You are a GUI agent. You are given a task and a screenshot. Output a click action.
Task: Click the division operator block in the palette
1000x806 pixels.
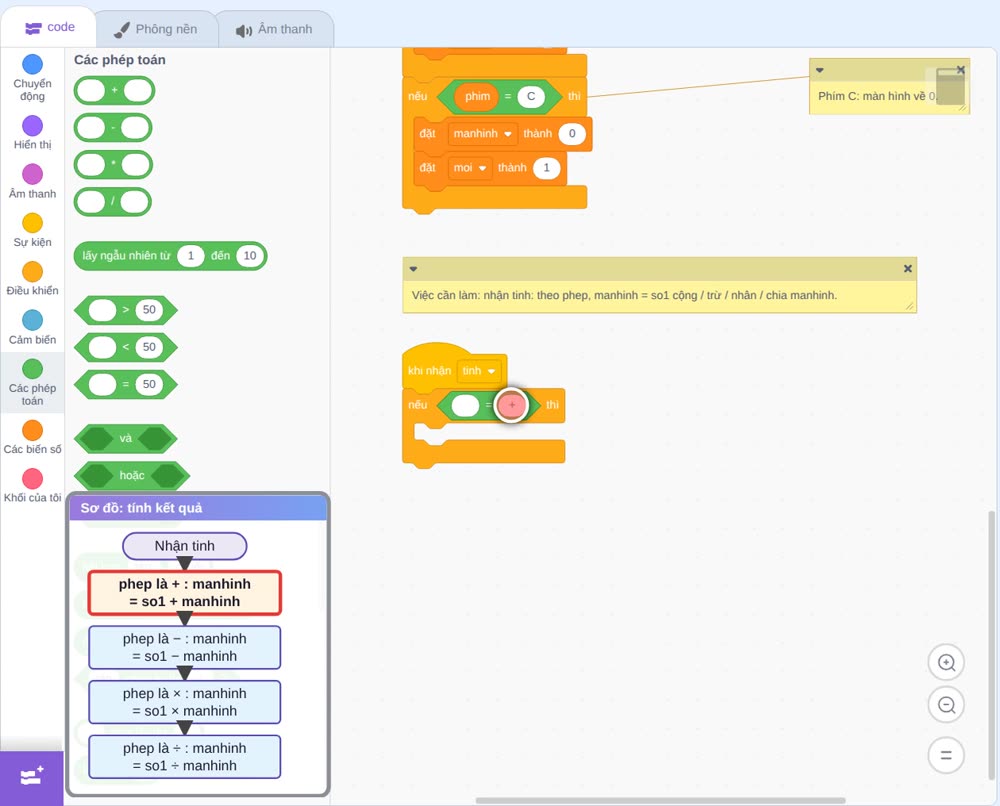(113, 202)
